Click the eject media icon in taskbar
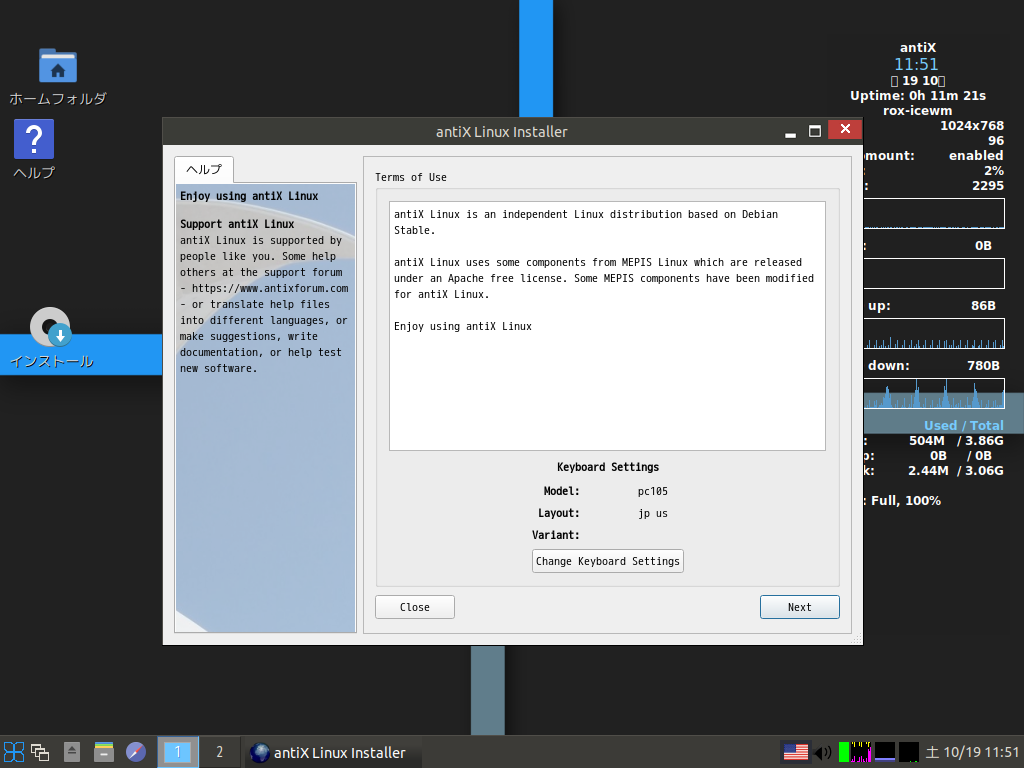Screen dimensions: 1024x768 point(72,752)
